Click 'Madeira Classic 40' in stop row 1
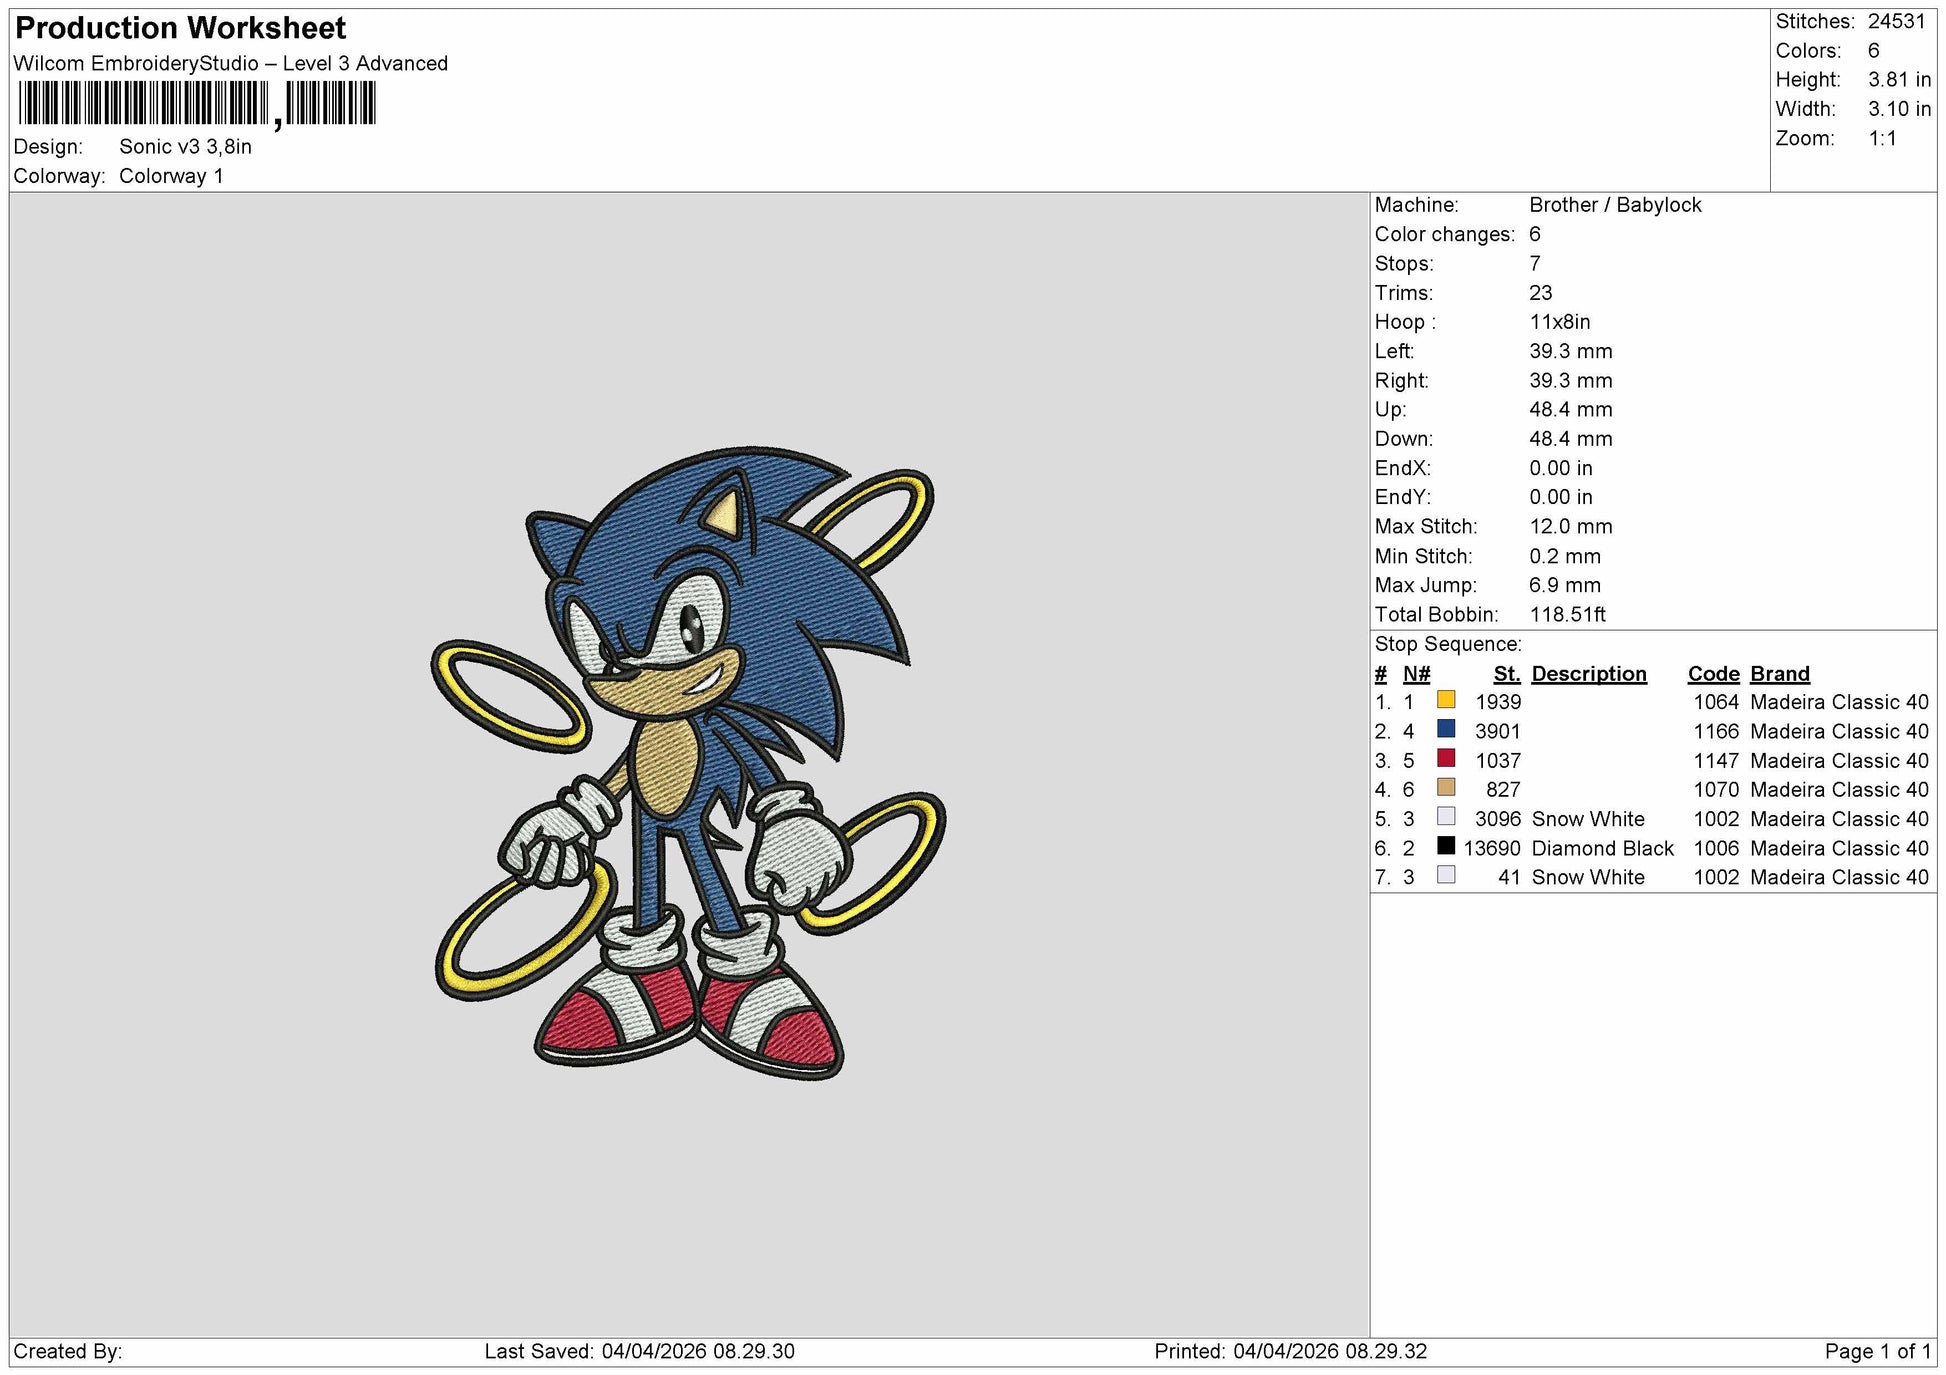The image size is (1946, 1375). pyautogui.click(x=1839, y=703)
